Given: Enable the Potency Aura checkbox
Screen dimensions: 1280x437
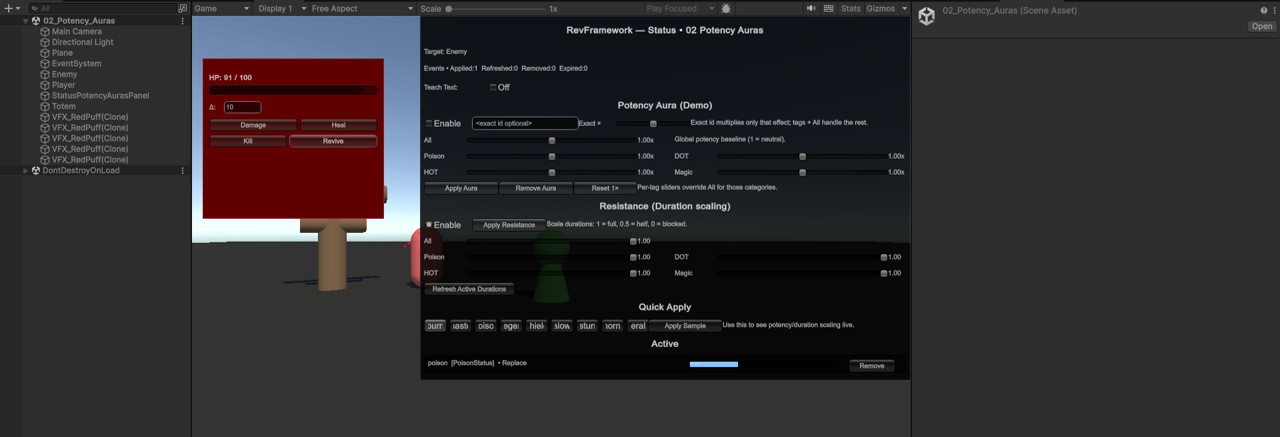Looking at the screenshot, I should click(429, 124).
